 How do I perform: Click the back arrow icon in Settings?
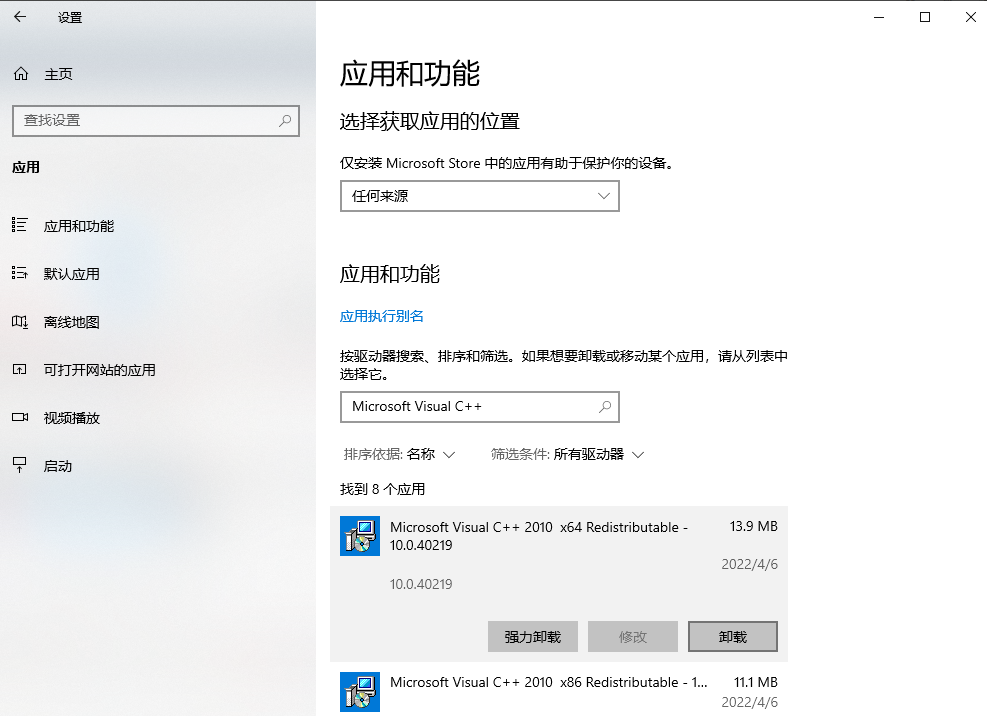coord(20,17)
